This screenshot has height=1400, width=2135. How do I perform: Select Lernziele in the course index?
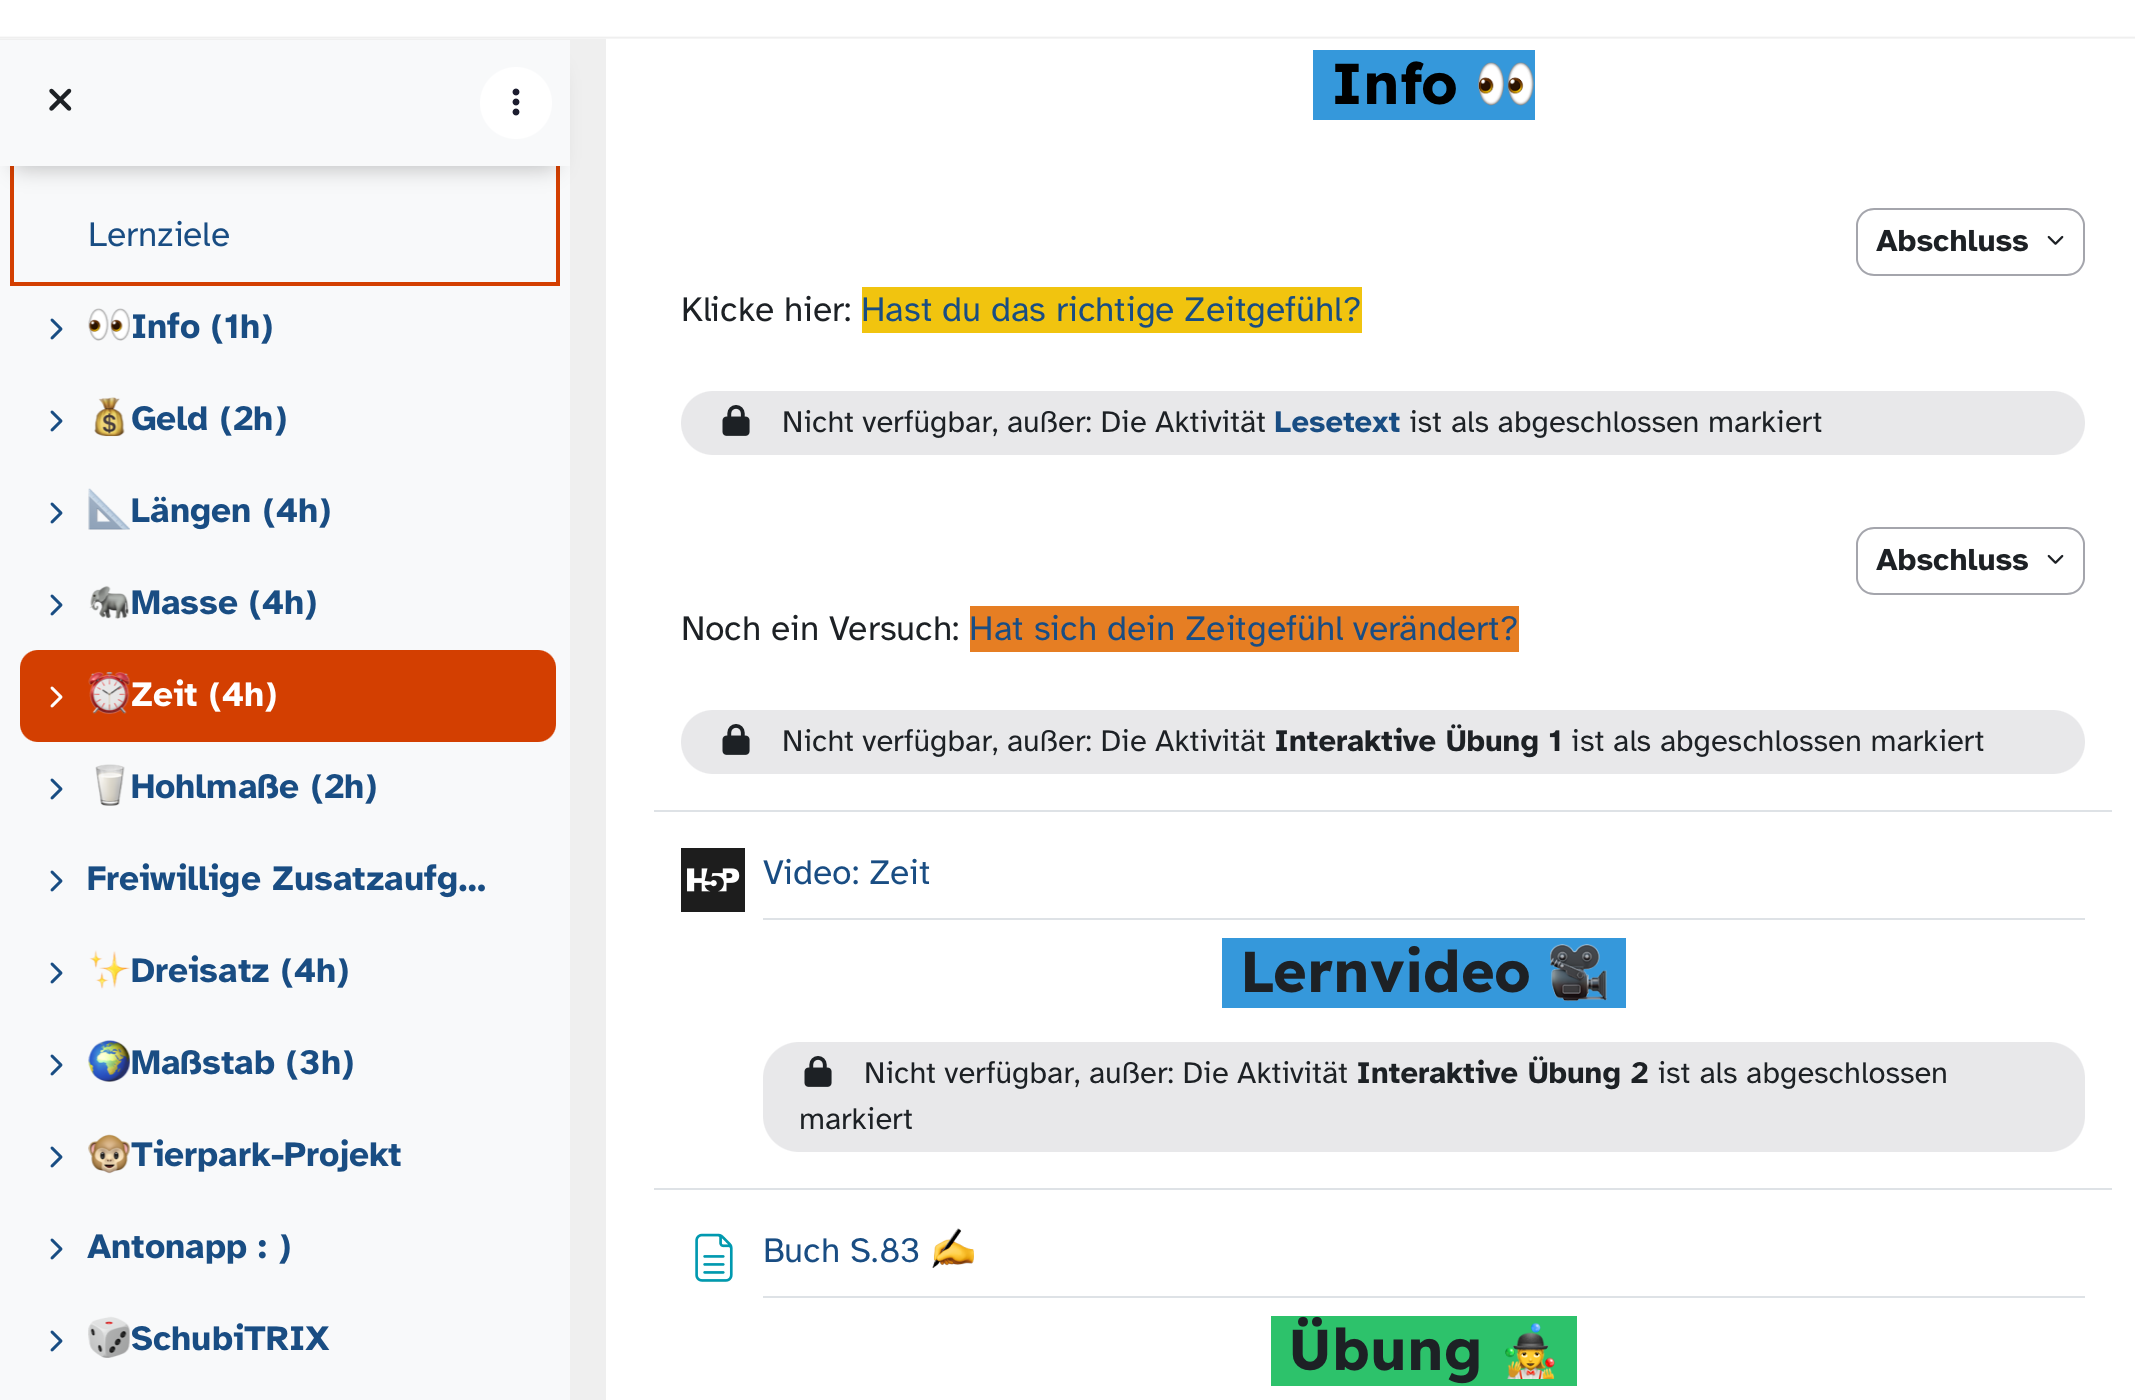click(159, 235)
